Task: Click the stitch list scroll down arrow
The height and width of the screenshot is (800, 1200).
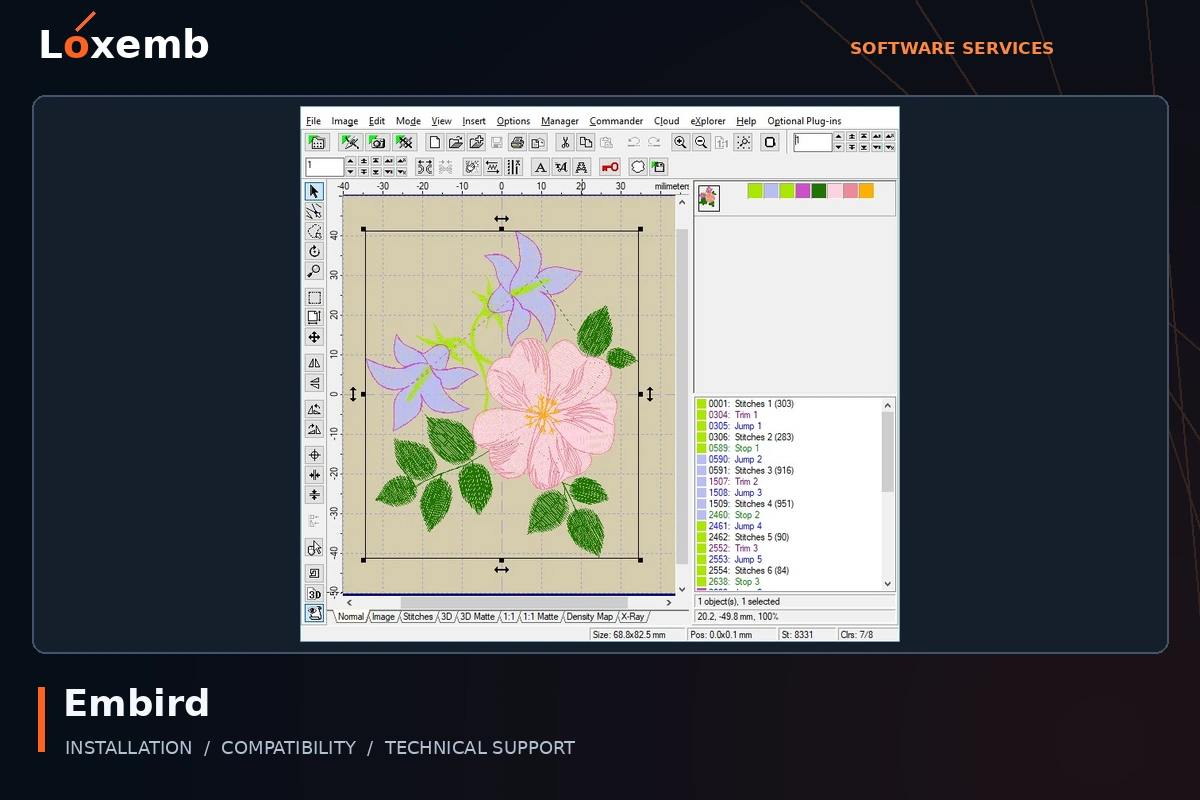Action: 888,584
